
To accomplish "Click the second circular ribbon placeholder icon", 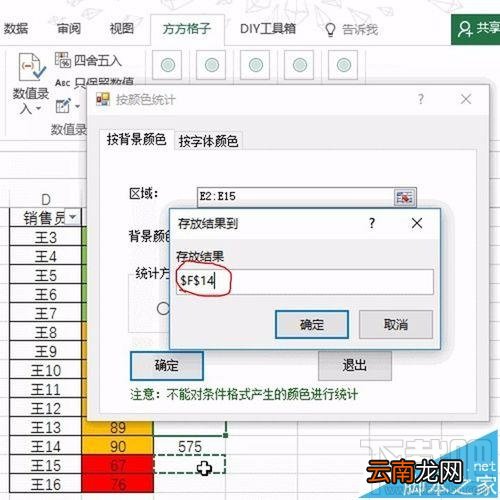I will pos(211,65).
